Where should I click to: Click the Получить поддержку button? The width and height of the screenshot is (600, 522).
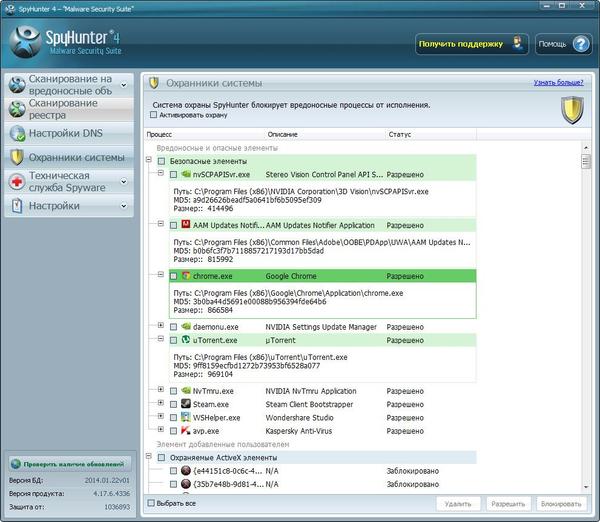pyautogui.click(x=472, y=44)
